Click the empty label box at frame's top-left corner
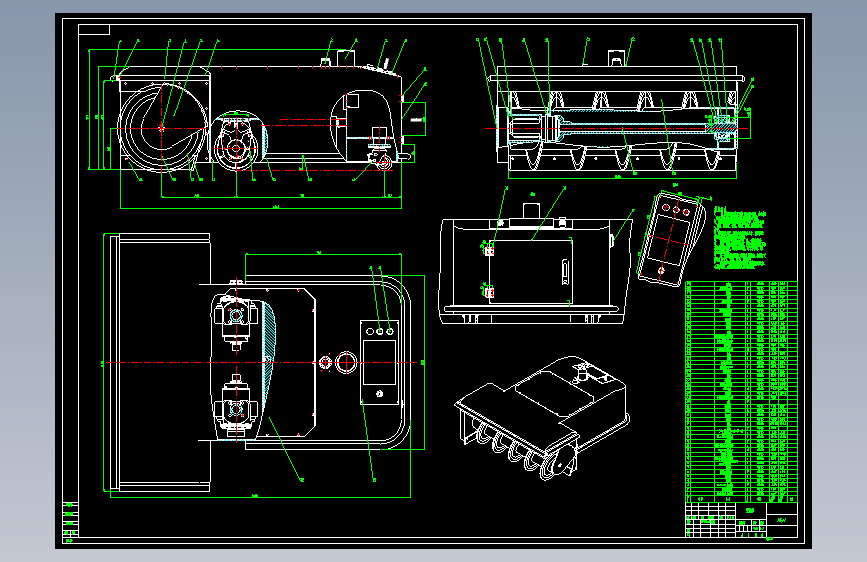 94,29
